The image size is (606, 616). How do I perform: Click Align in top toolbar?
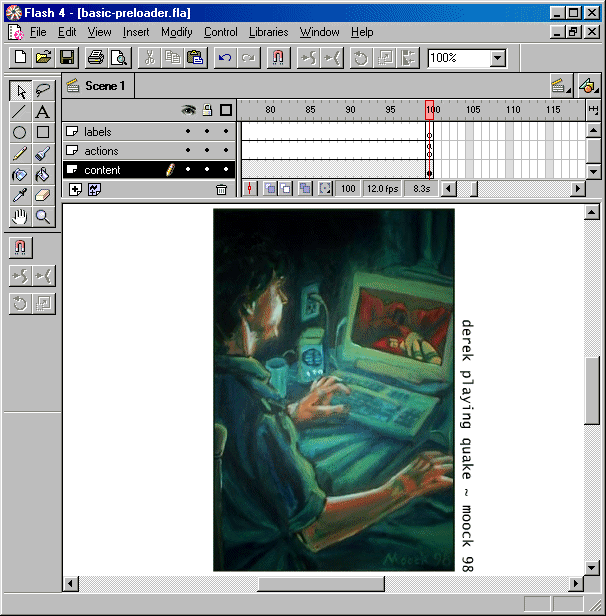pyautogui.click(x=408, y=58)
